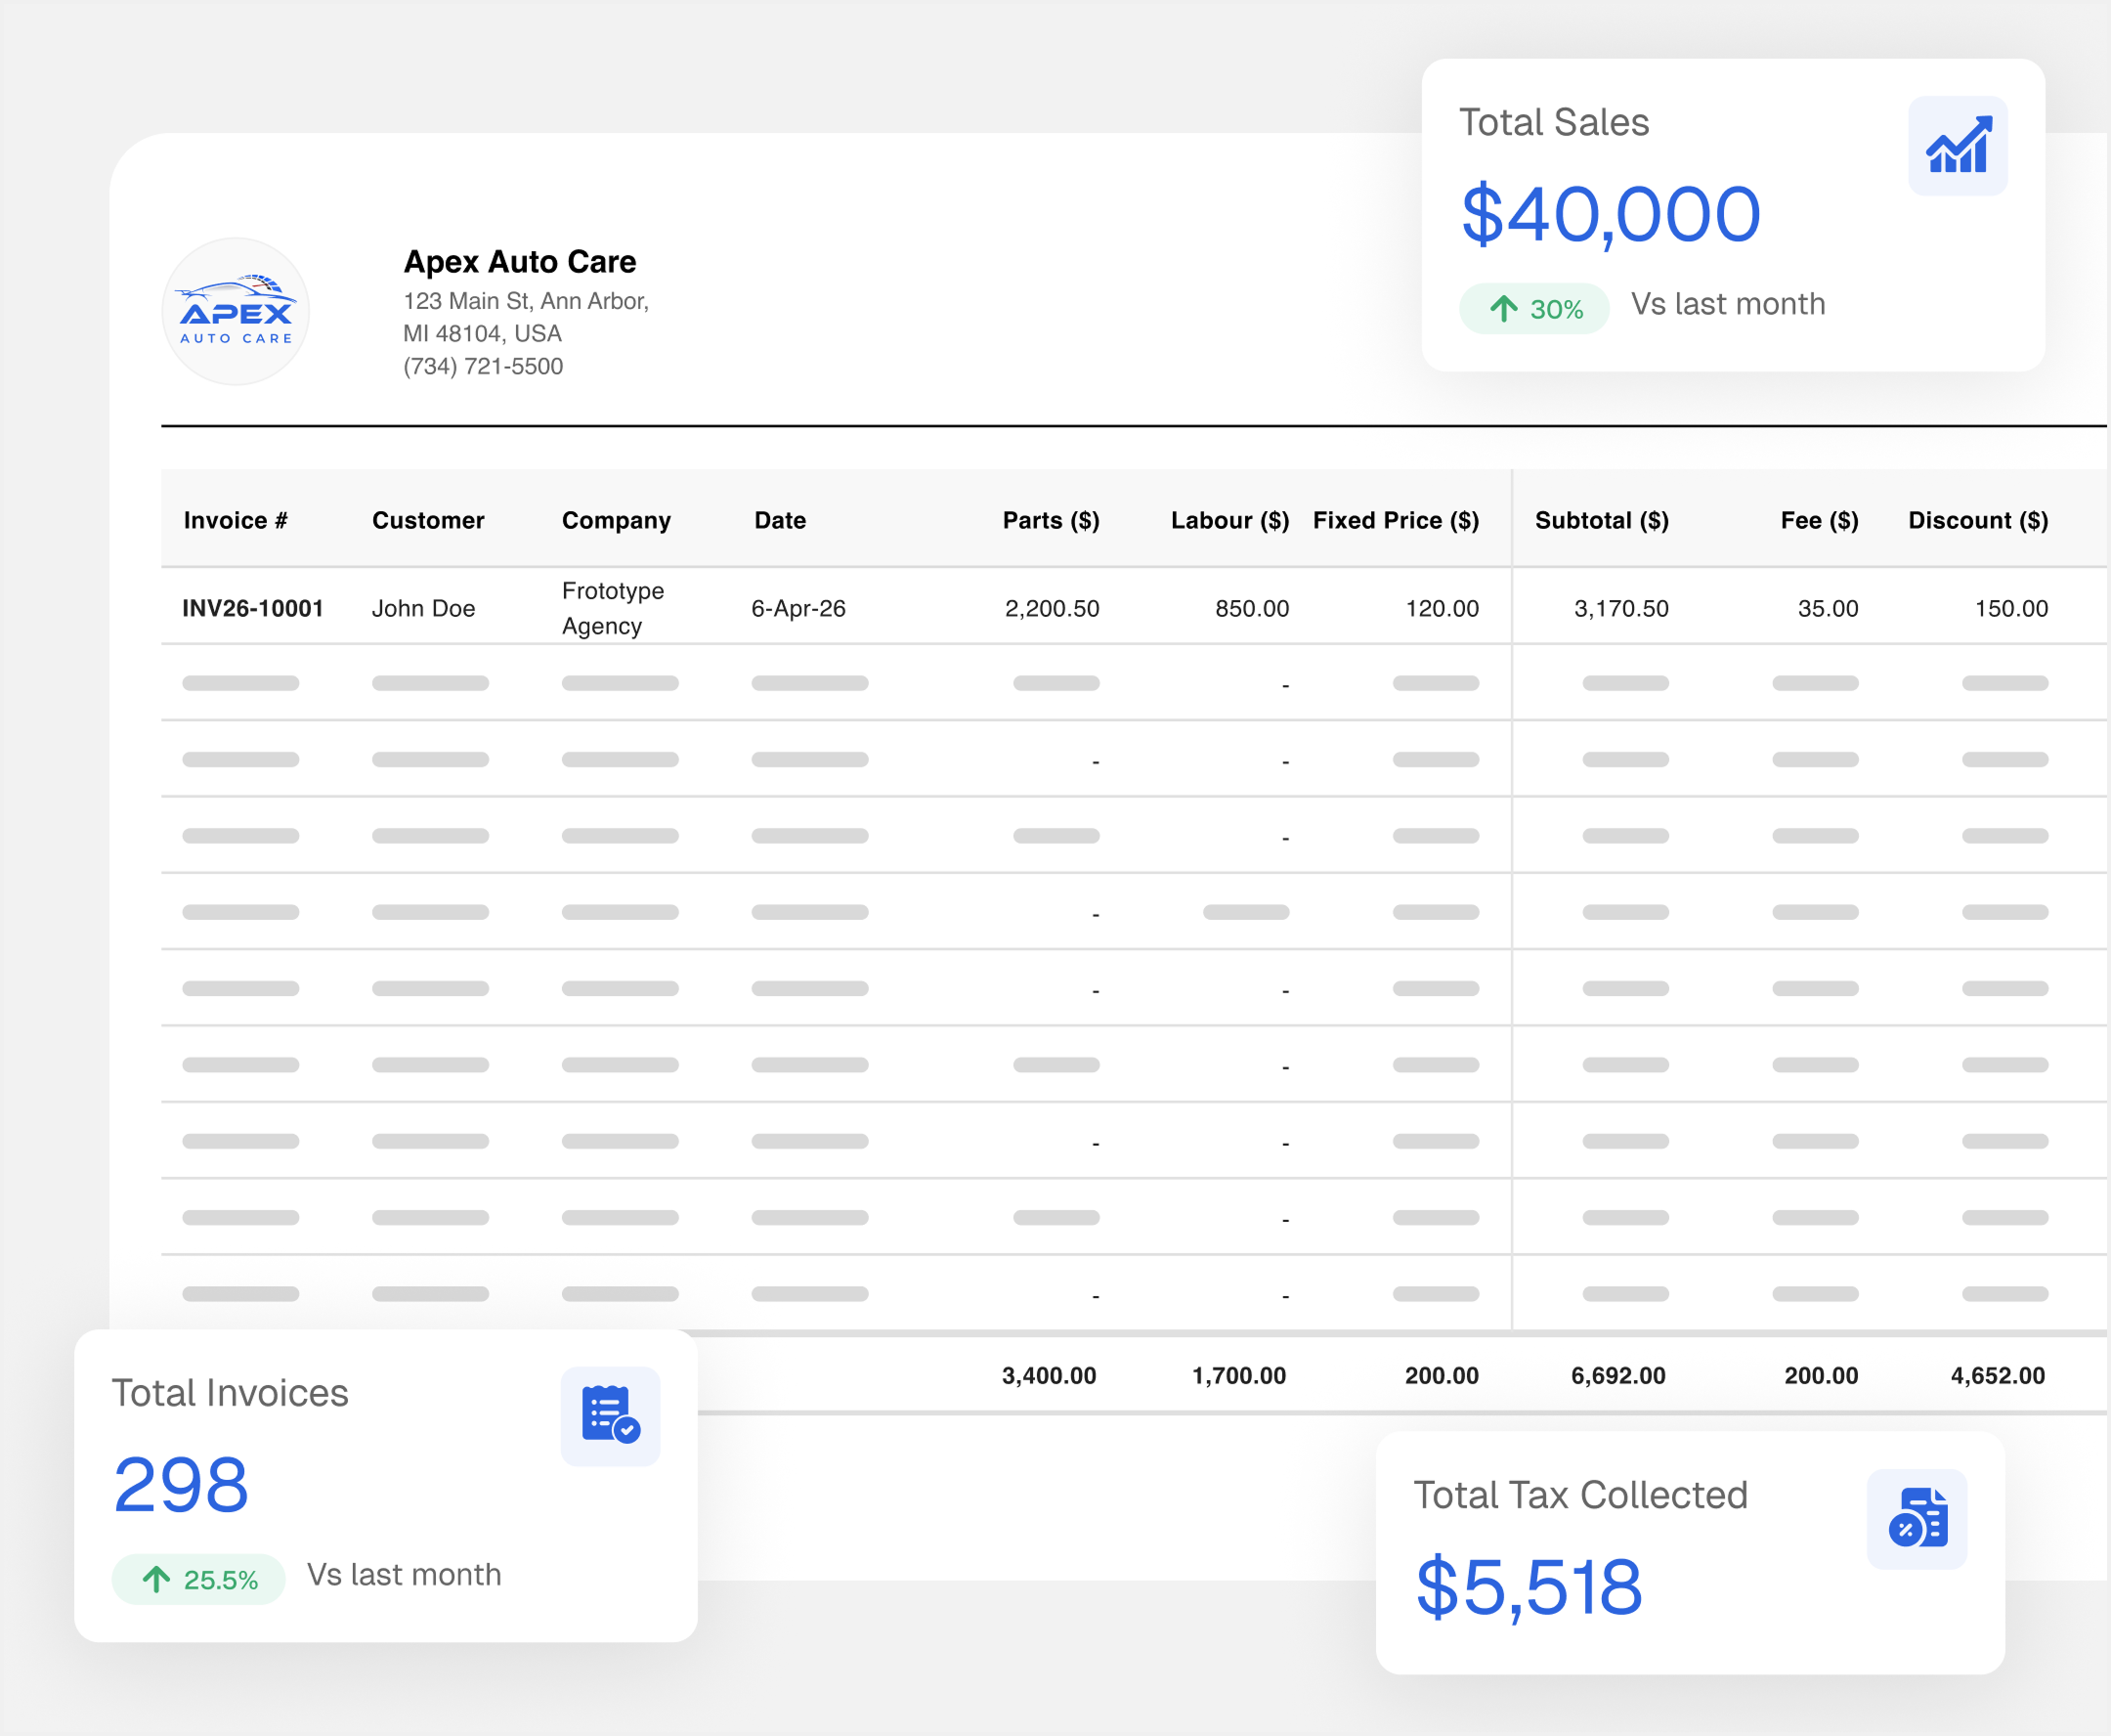Viewport: 2111px width, 1736px height.
Task: Click the 6,692.00 subtotal total
Action: [x=1618, y=1376]
